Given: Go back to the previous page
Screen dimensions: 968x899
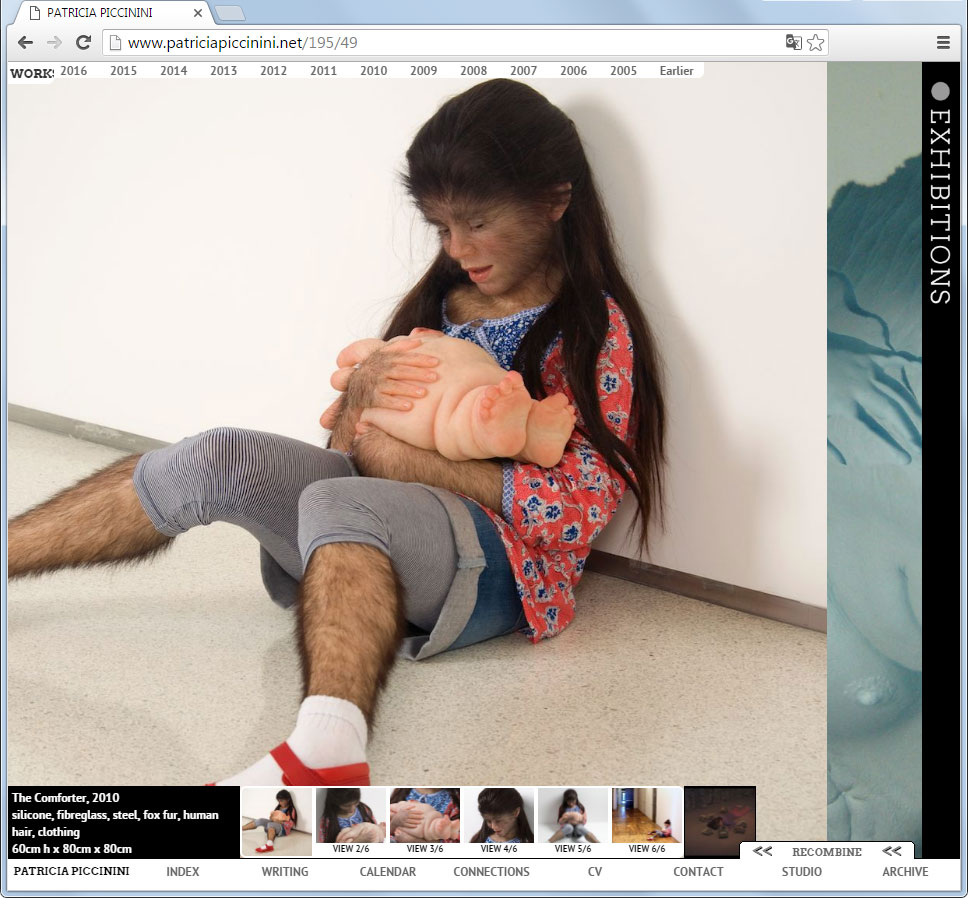Looking at the screenshot, I should pos(25,43).
